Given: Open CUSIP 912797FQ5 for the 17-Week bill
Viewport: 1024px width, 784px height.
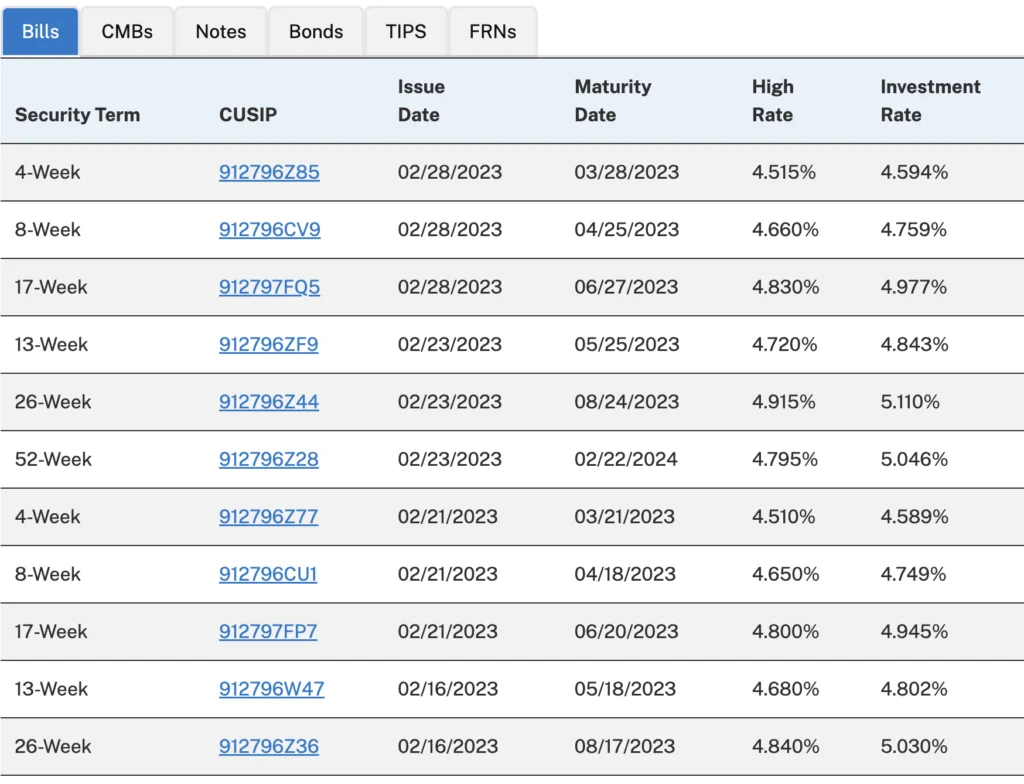Looking at the screenshot, I should pyautogui.click(x=268, y=287).
